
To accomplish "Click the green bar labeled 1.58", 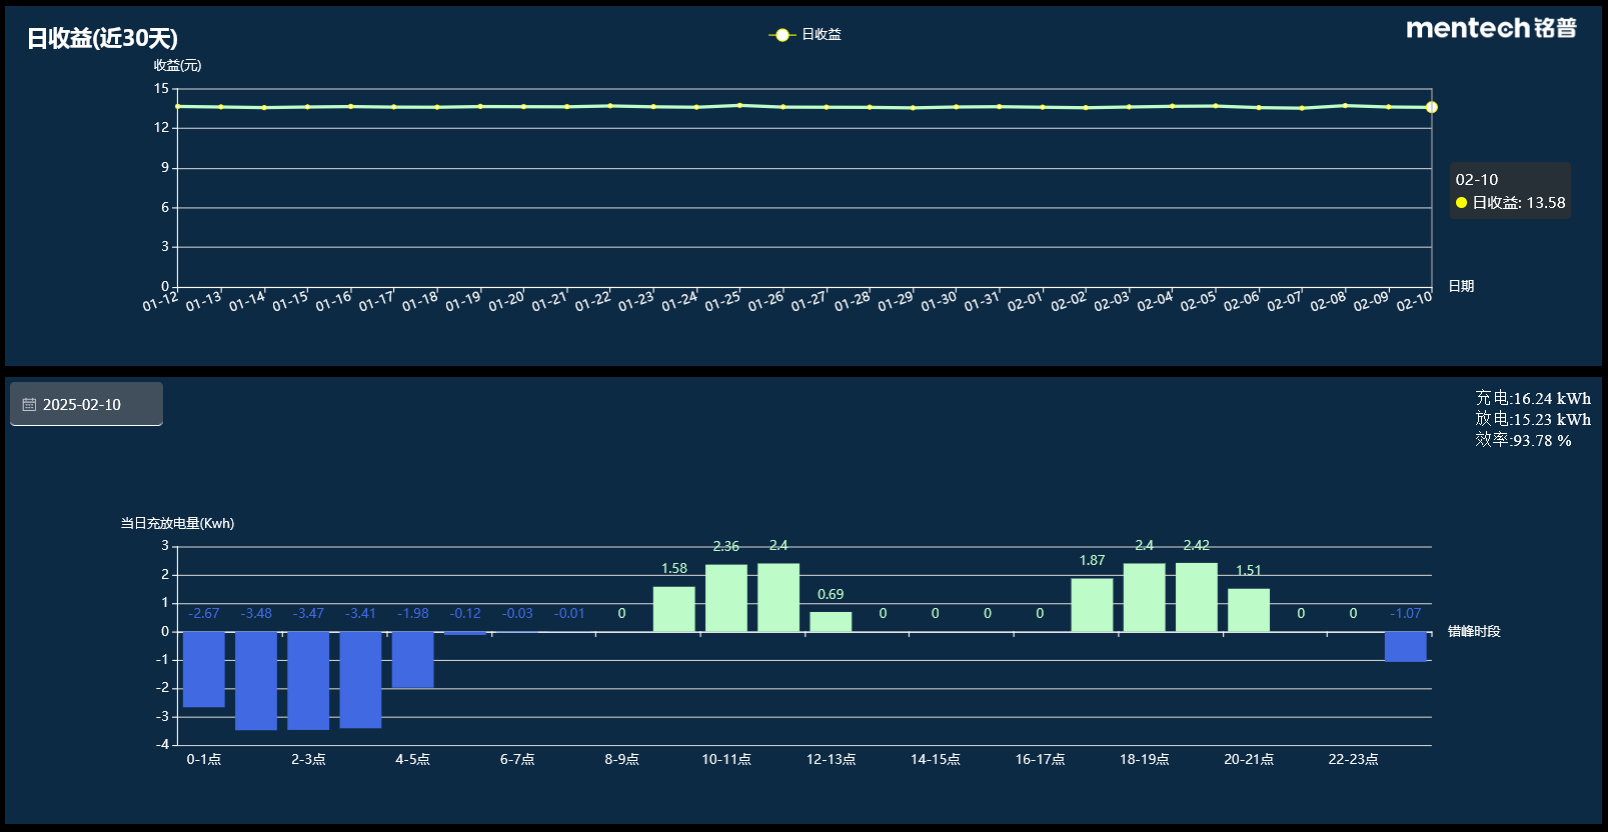I will [x=674, y=609].
